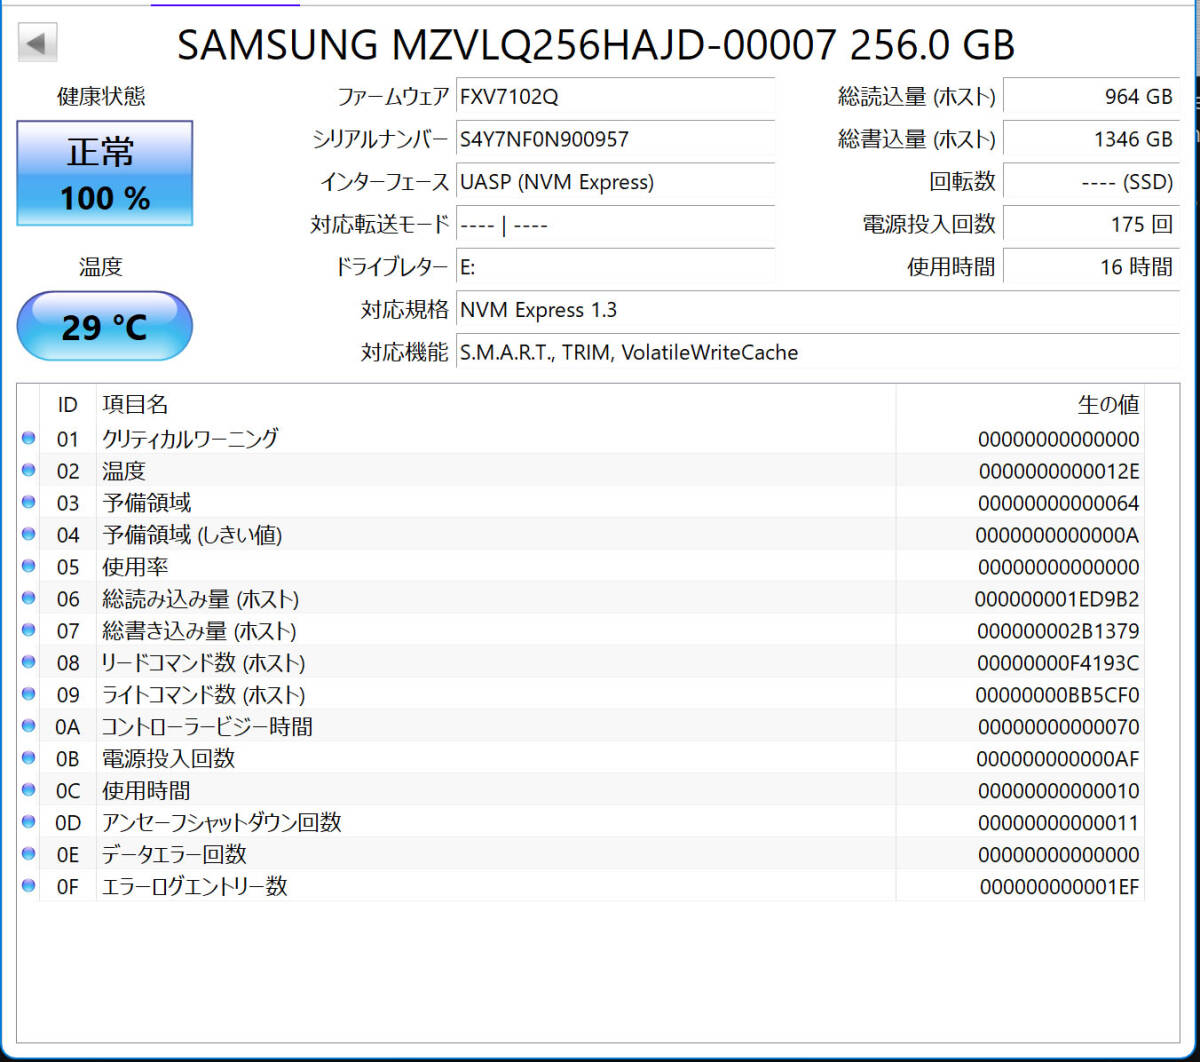Click raw value 00000000000010
Image resolution: width=1200 pixels, height=1062 pixels.
1059,791
